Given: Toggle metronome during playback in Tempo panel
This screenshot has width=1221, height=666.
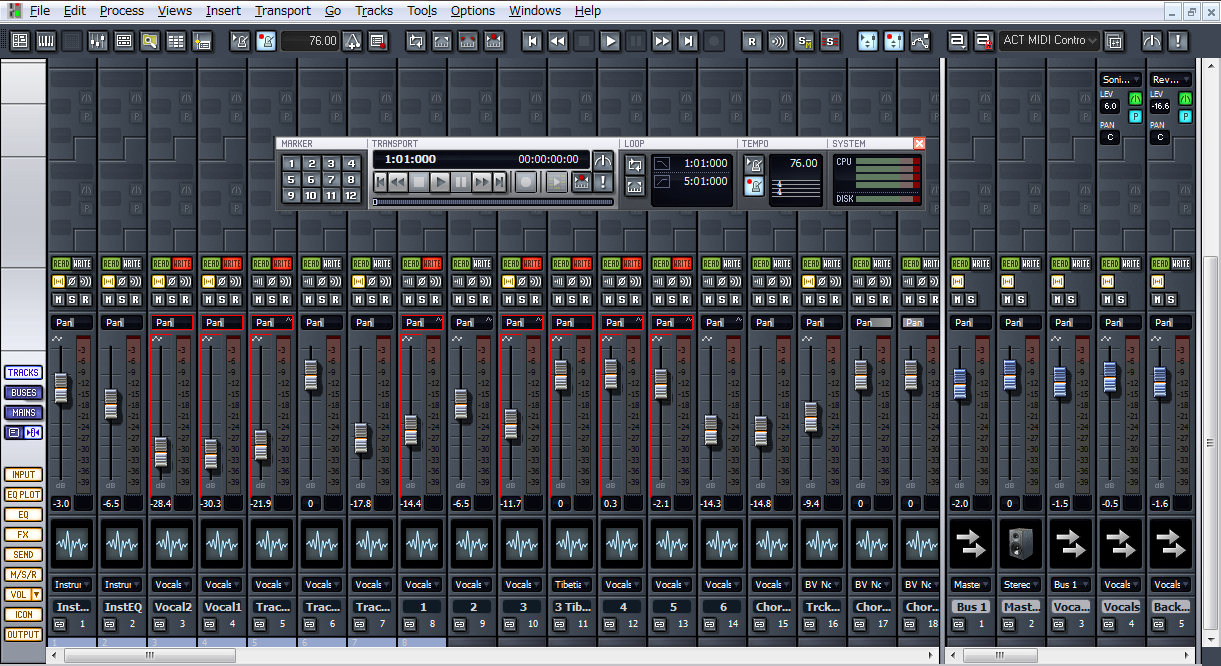Looking at the screenshot, I should coord(754,164).
